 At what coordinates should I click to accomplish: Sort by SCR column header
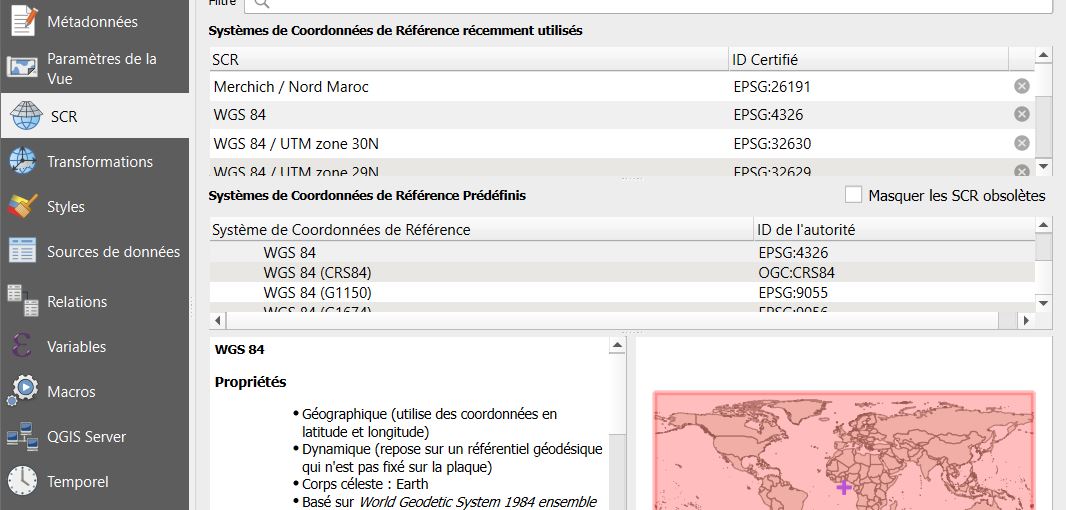click(x=469, y=59)
